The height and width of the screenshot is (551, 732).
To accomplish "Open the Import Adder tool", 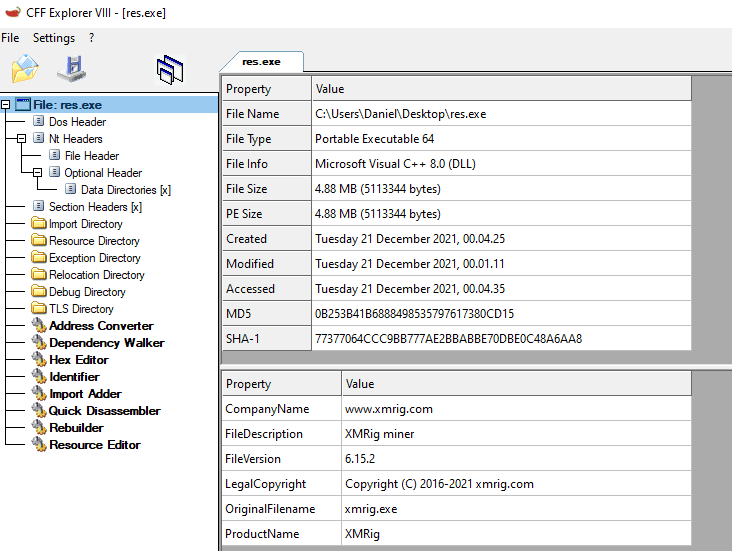I will (x=85, y=394).
